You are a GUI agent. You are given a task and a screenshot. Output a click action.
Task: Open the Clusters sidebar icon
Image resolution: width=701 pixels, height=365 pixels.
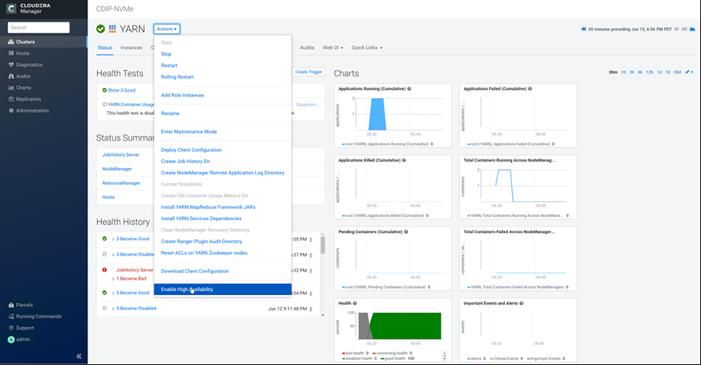11,42
